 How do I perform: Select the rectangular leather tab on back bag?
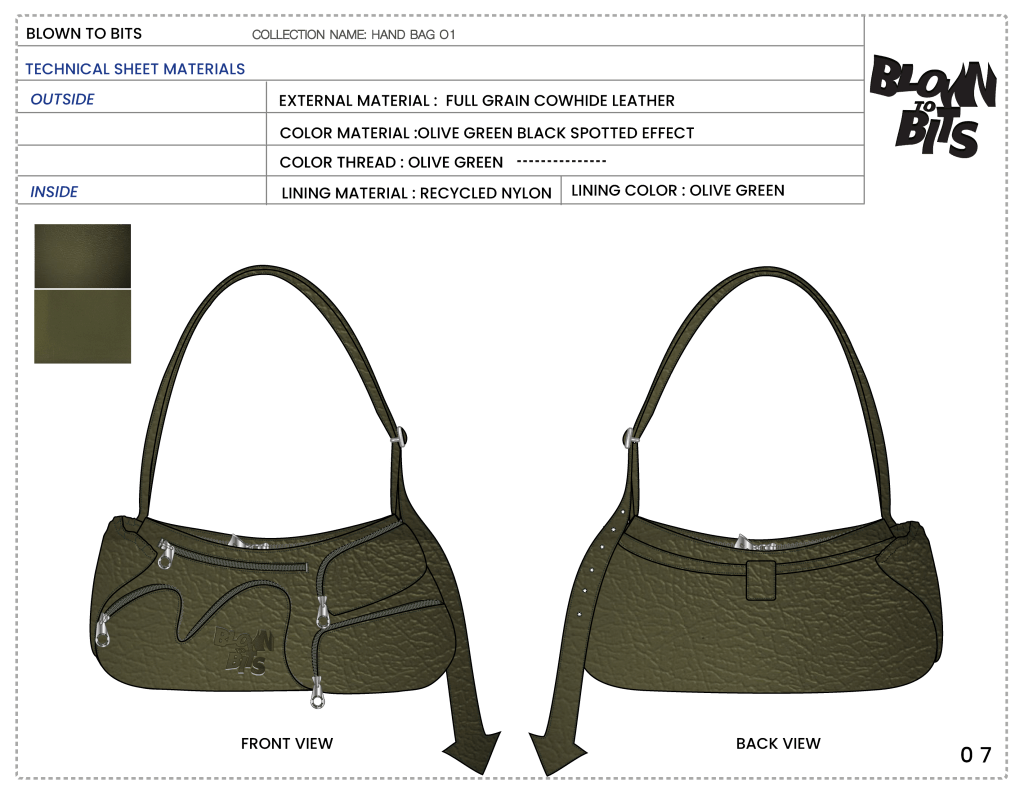pos(761,580)
